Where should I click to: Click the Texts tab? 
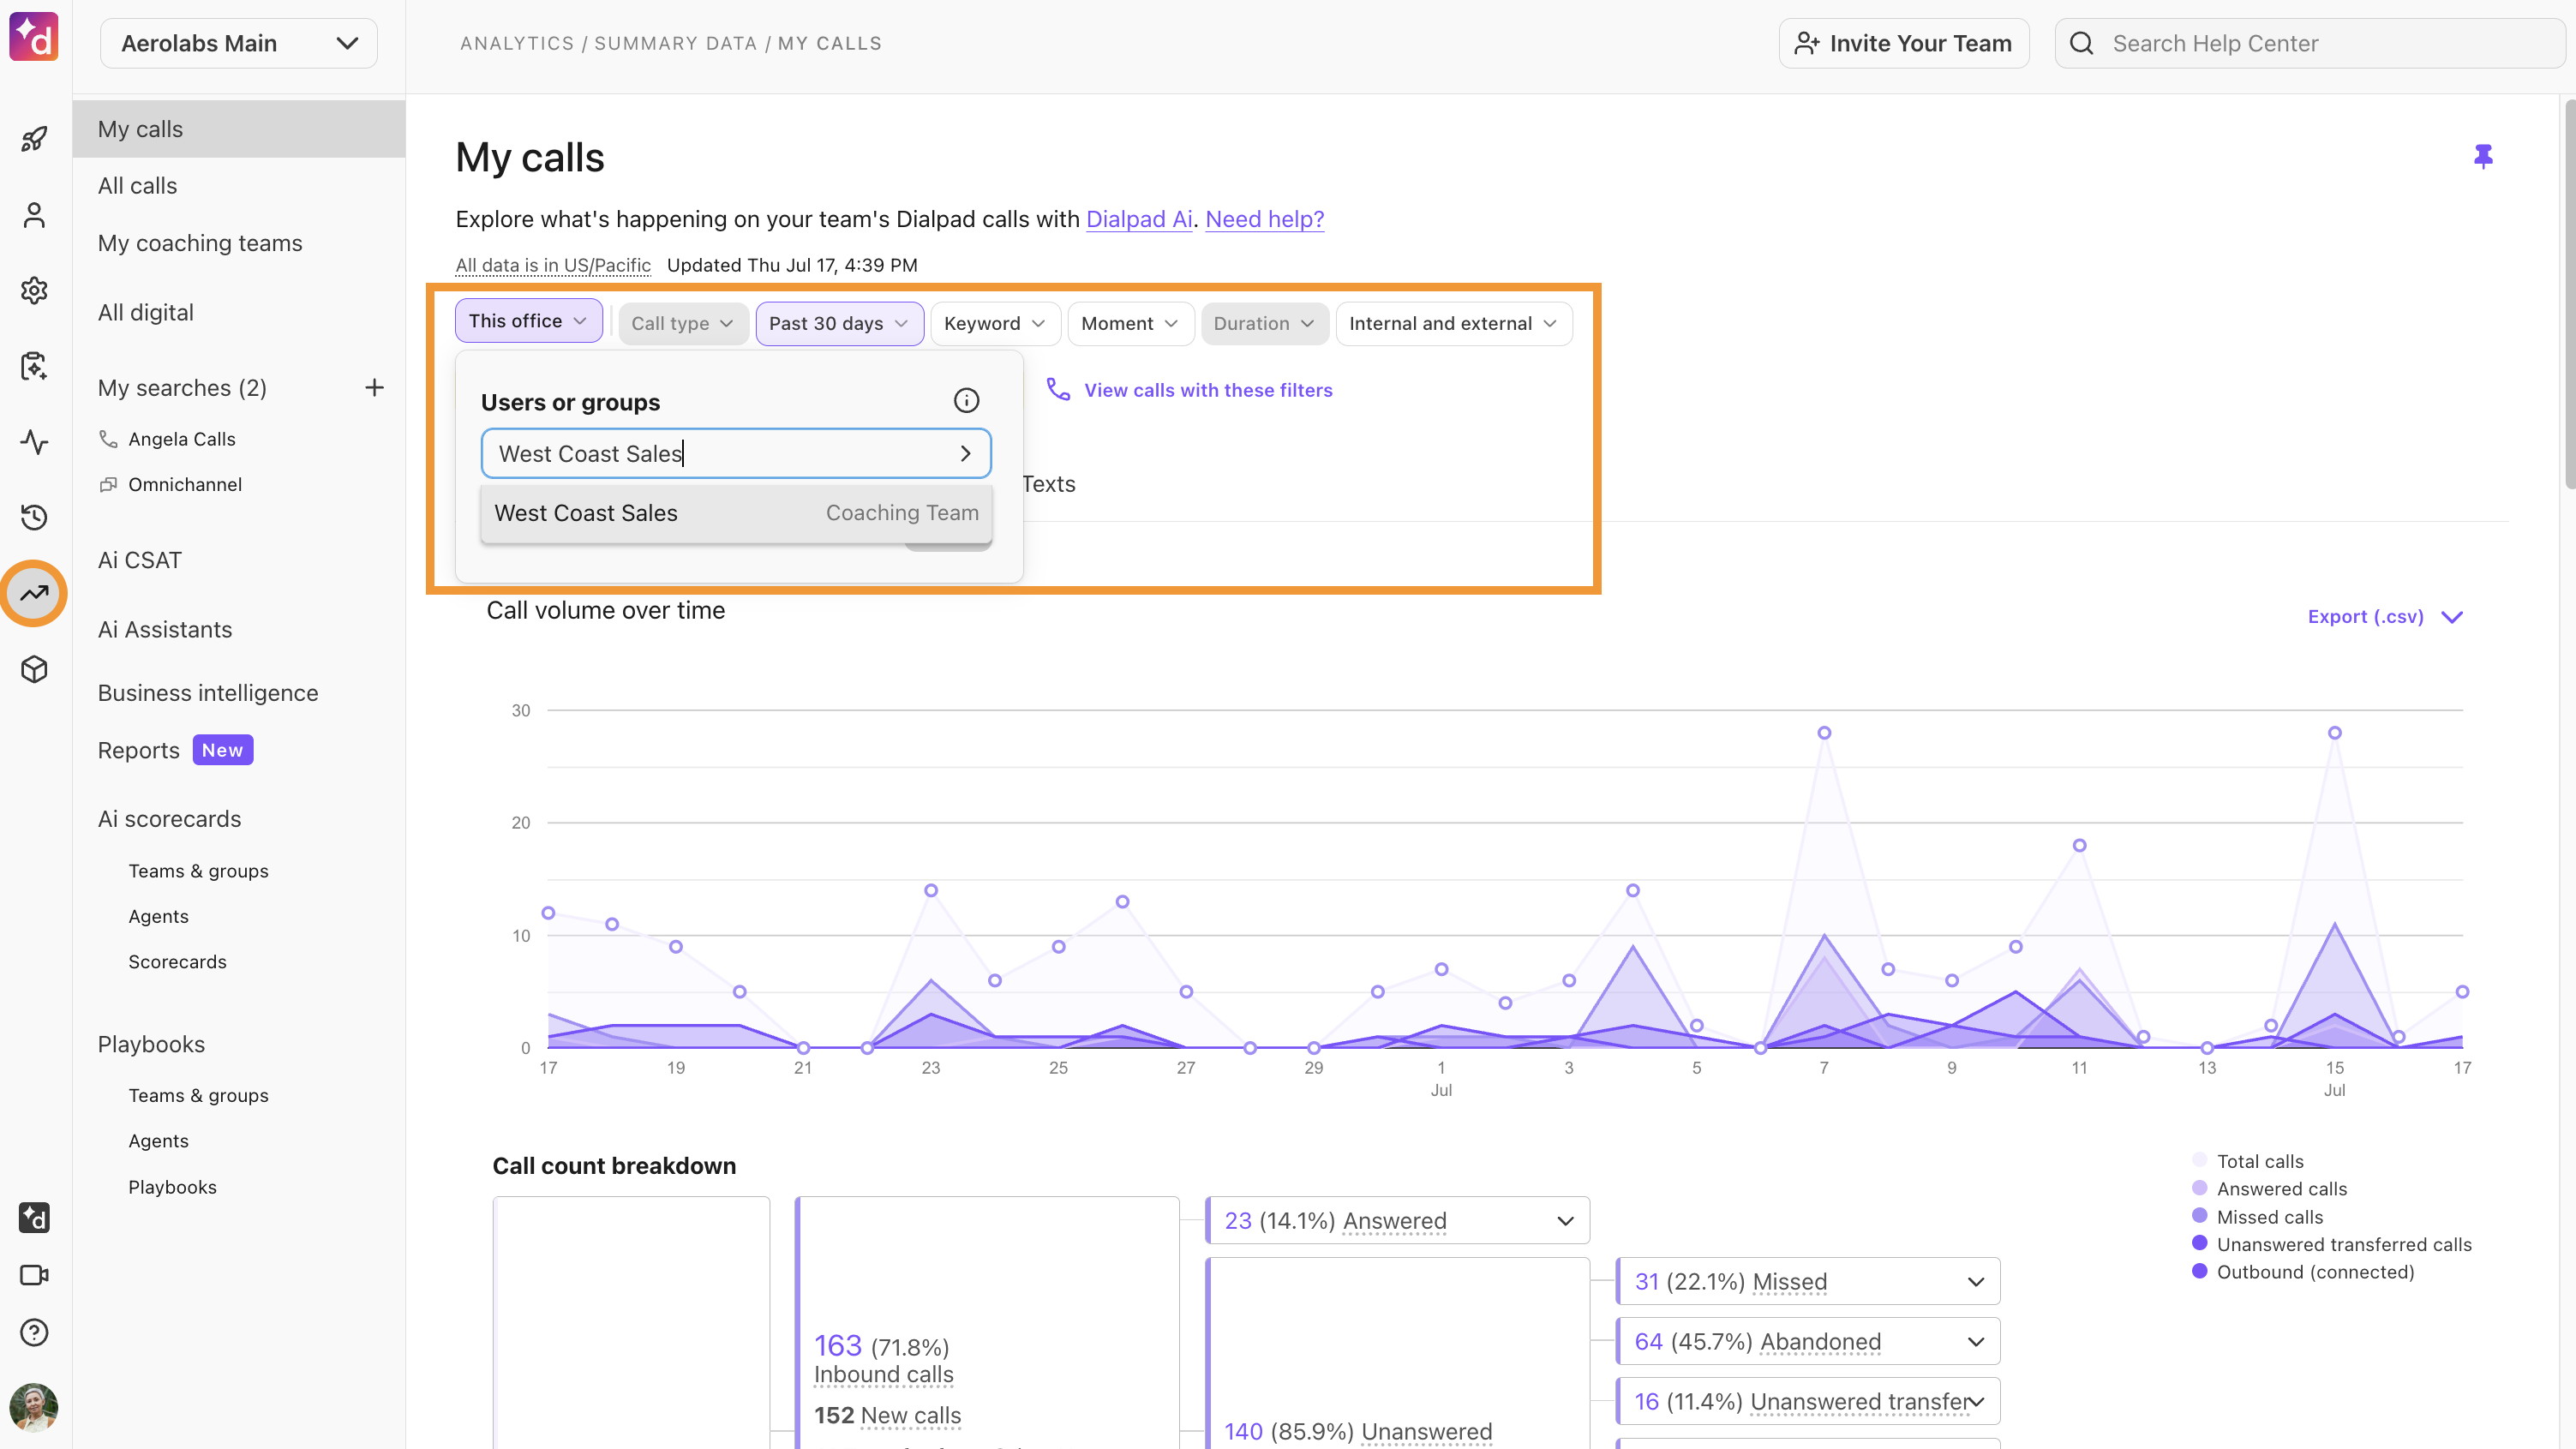[x=1048, y=484]
